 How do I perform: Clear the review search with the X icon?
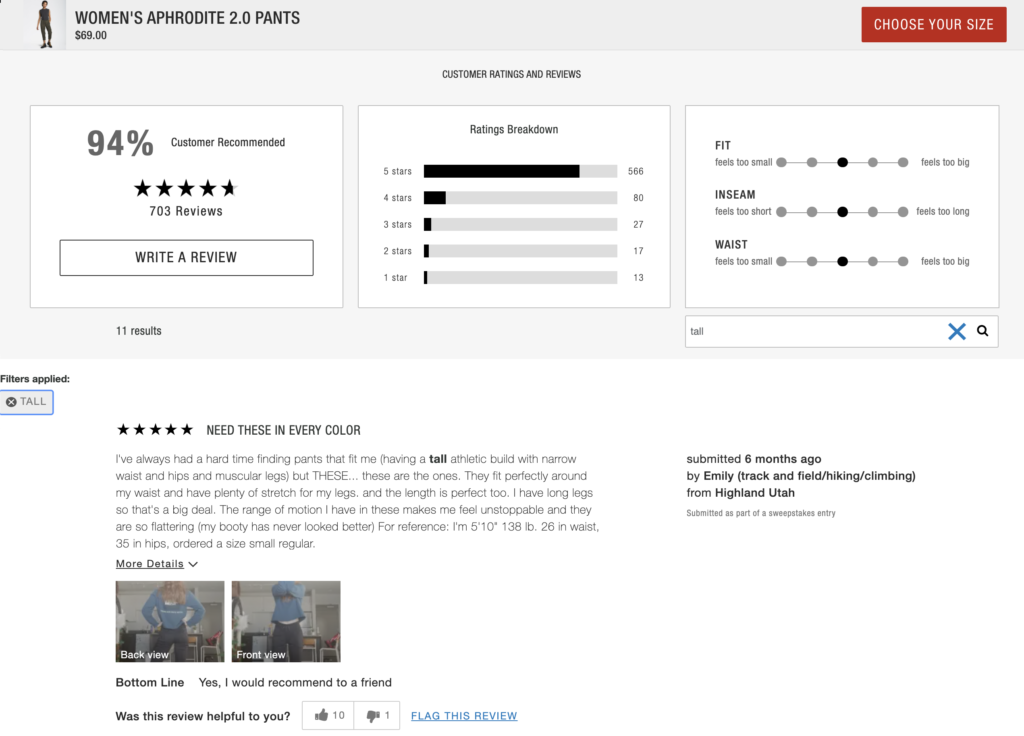(956, 331)
